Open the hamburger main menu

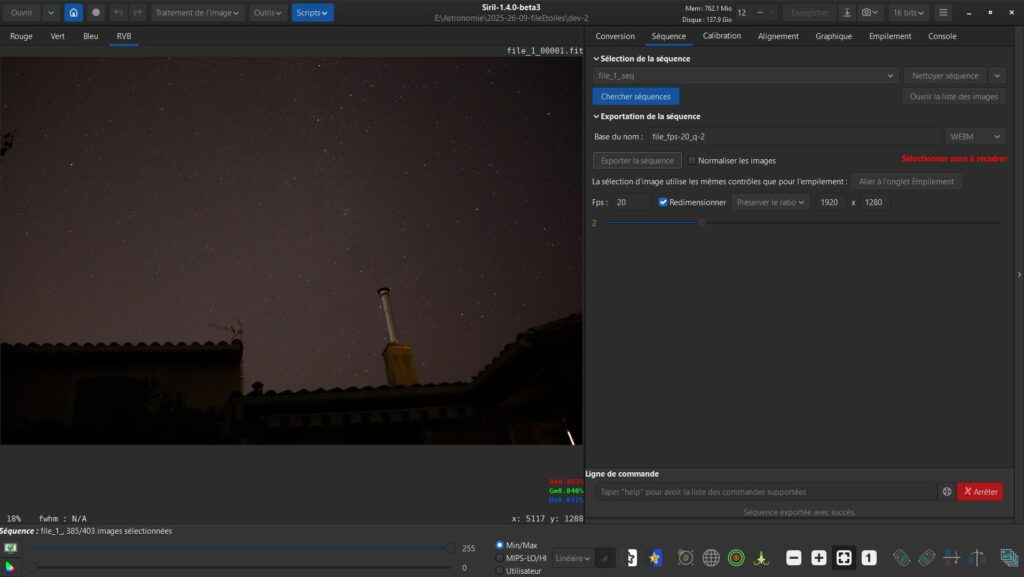click(943, 13)
